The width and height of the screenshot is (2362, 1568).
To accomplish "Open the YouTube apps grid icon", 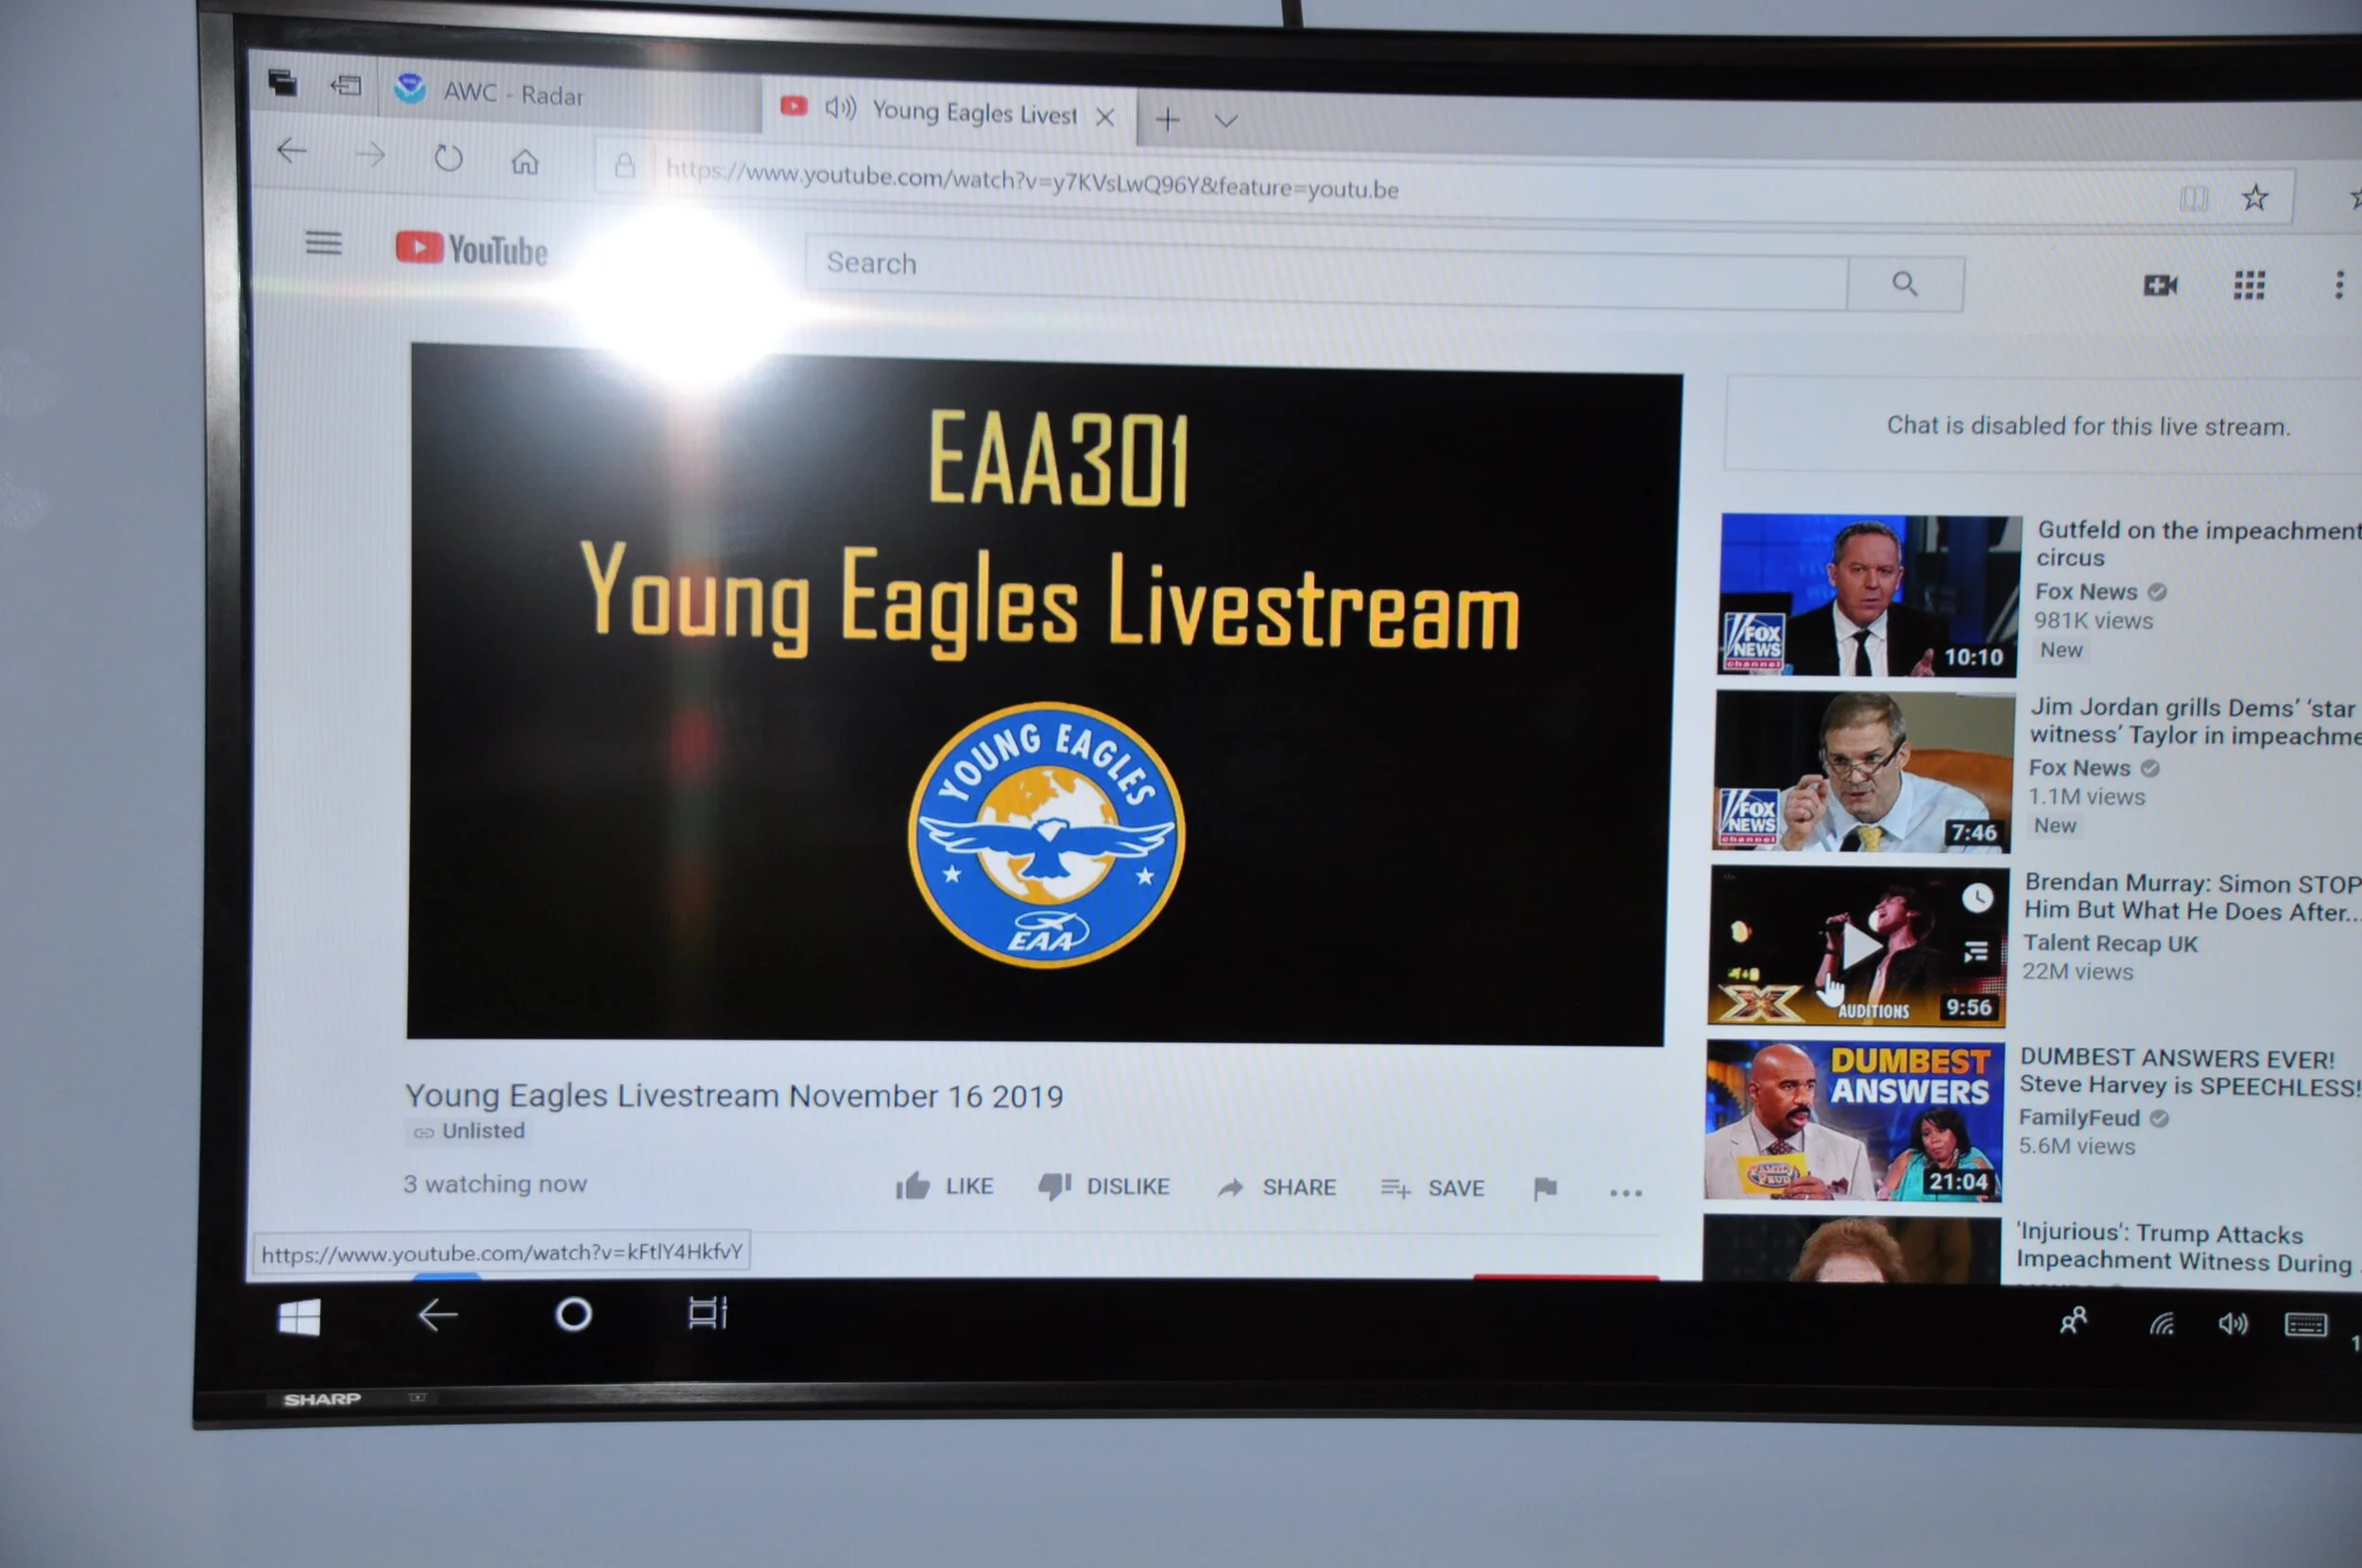I will (2249, 286).
